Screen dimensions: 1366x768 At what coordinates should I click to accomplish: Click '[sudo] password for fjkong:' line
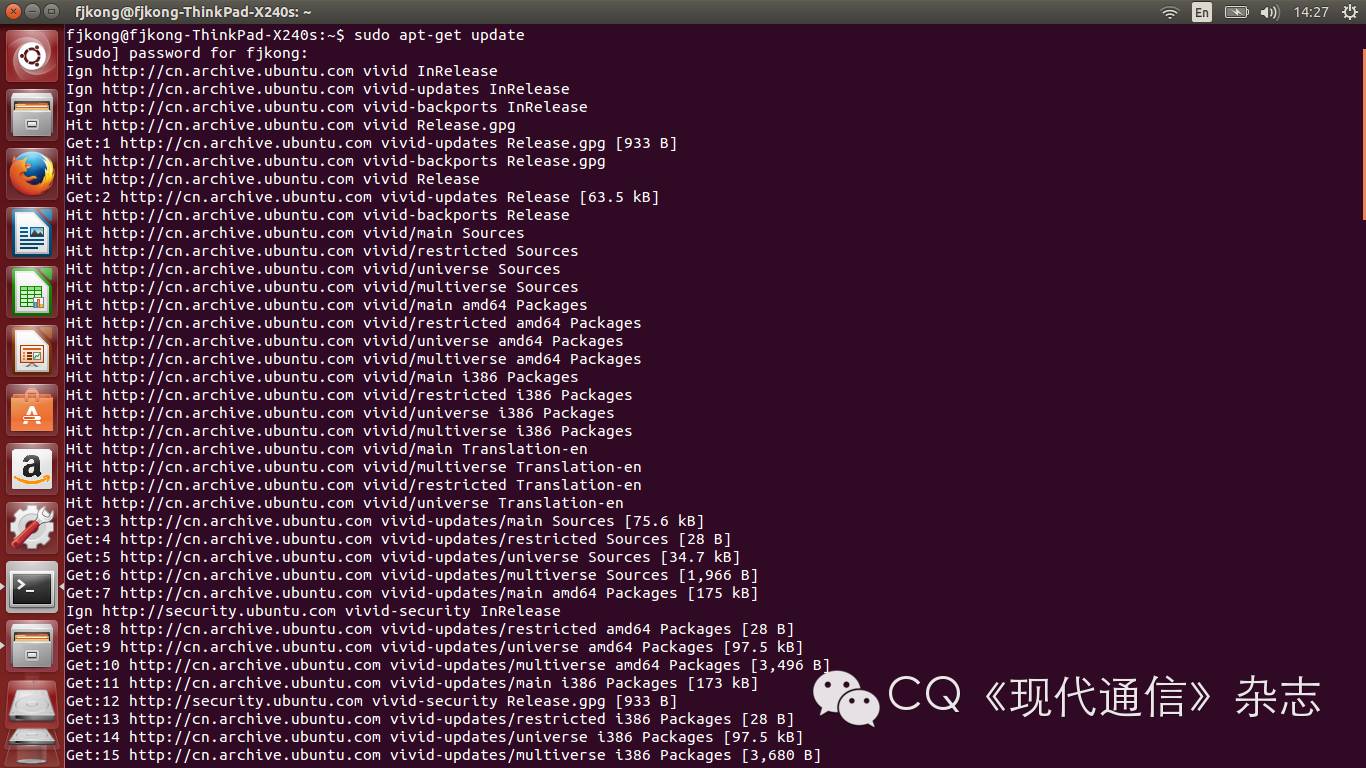point(187,53)
